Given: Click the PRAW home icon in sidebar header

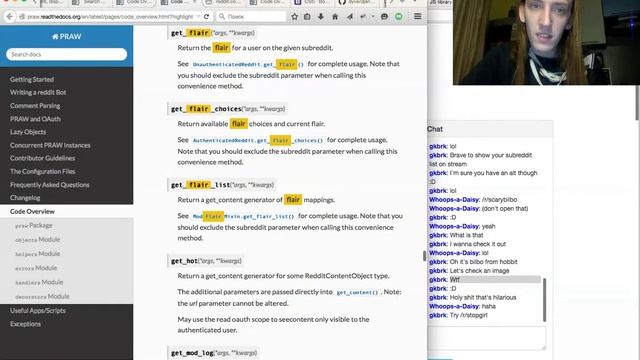Looking at the screenshot, I should 55,37.
